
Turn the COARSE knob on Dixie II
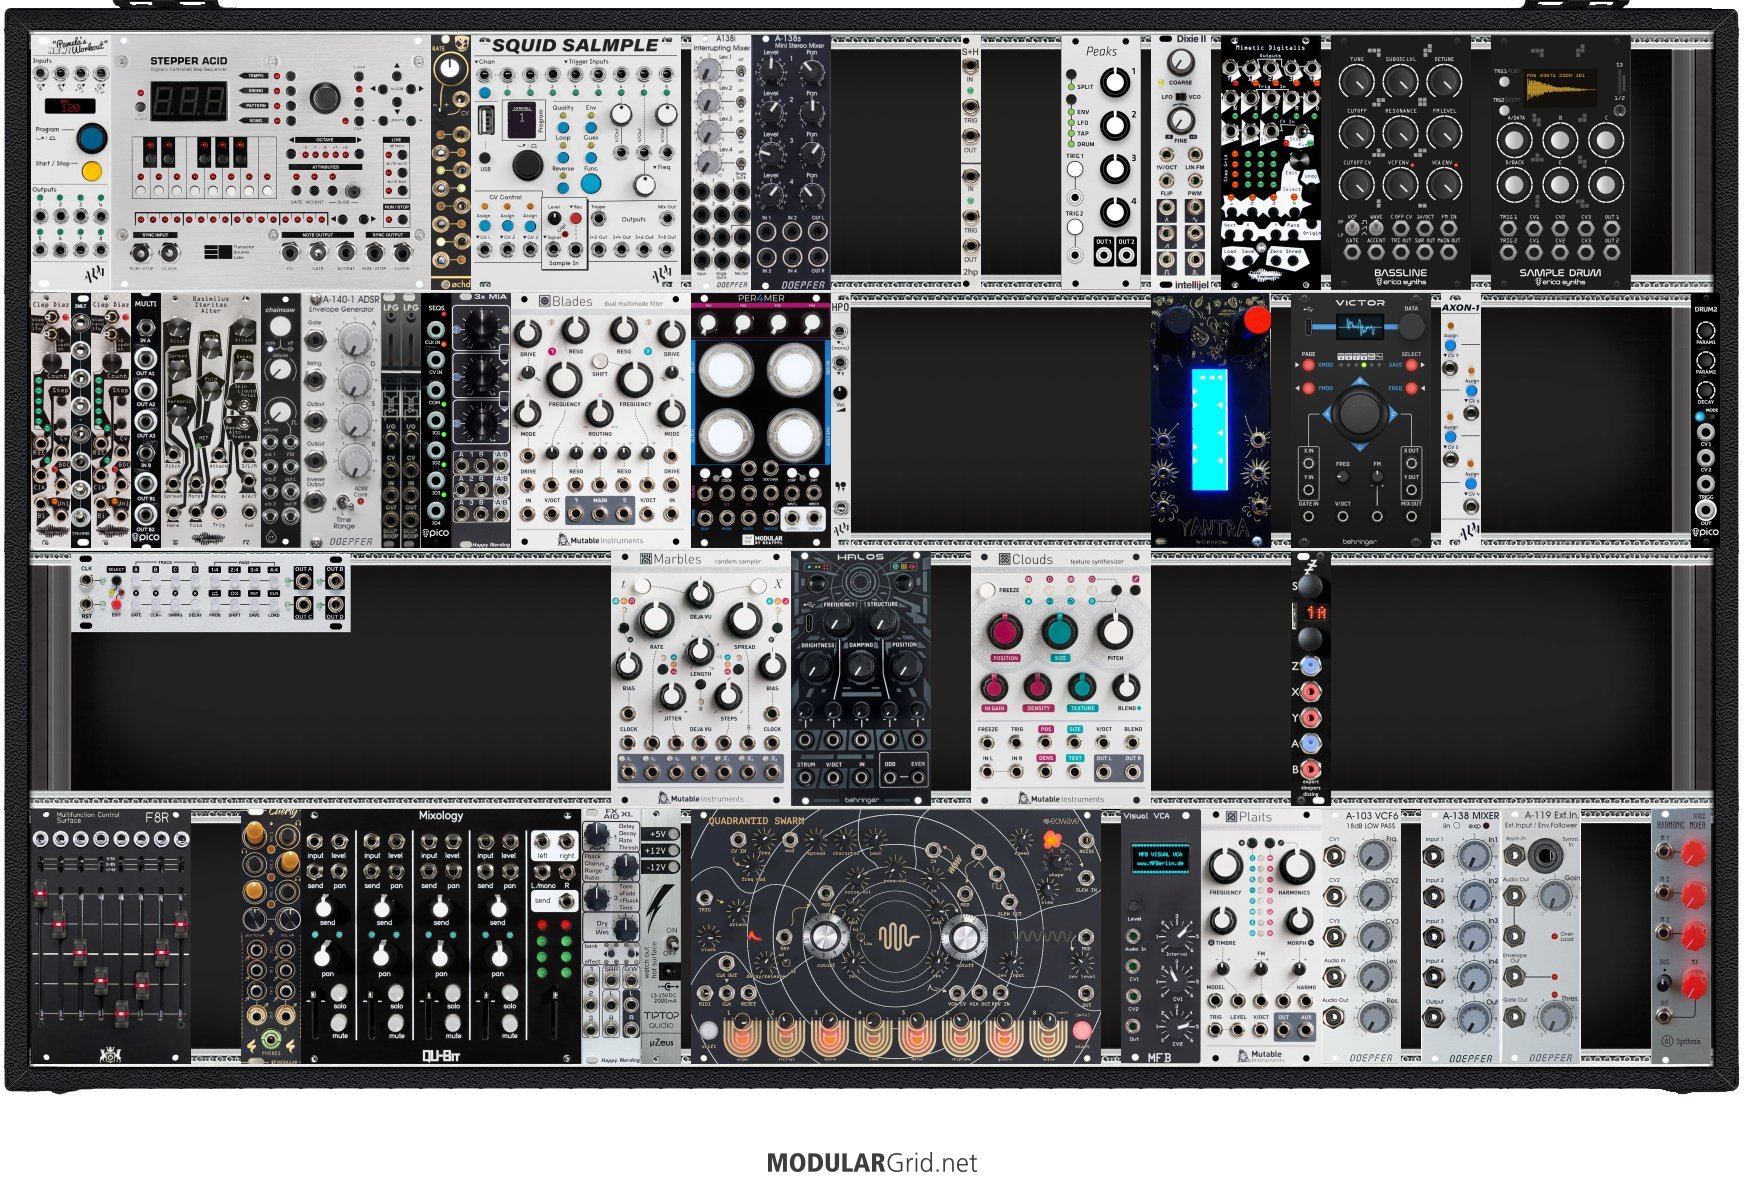1181,63
